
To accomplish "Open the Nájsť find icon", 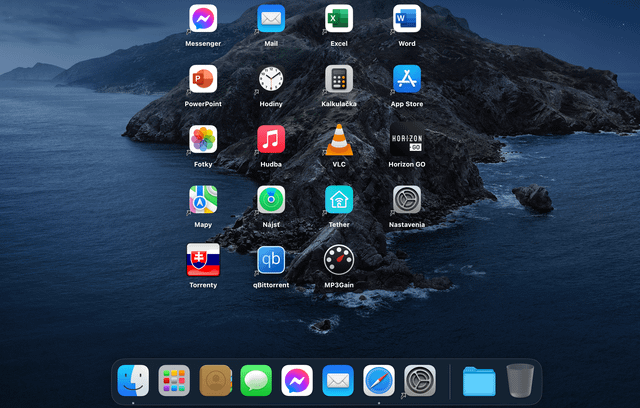I will click(x=271, y=200).
